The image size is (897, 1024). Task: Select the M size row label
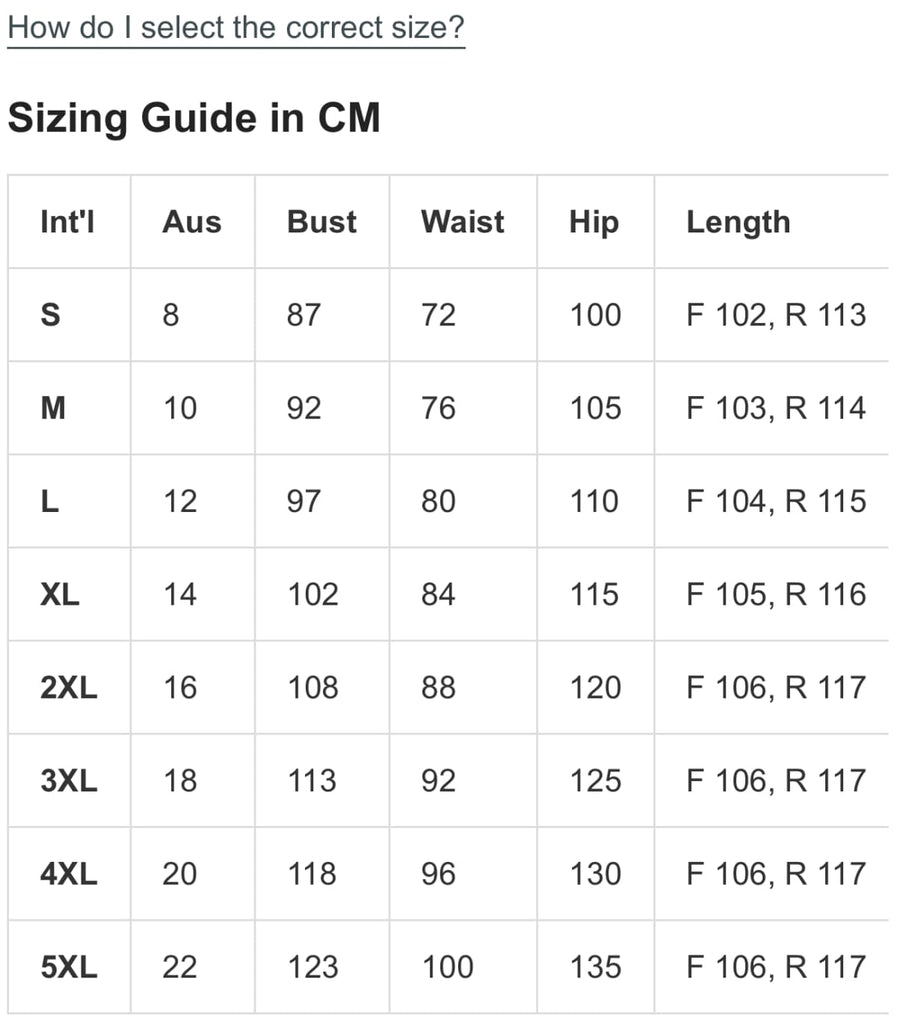coord(53,408)
